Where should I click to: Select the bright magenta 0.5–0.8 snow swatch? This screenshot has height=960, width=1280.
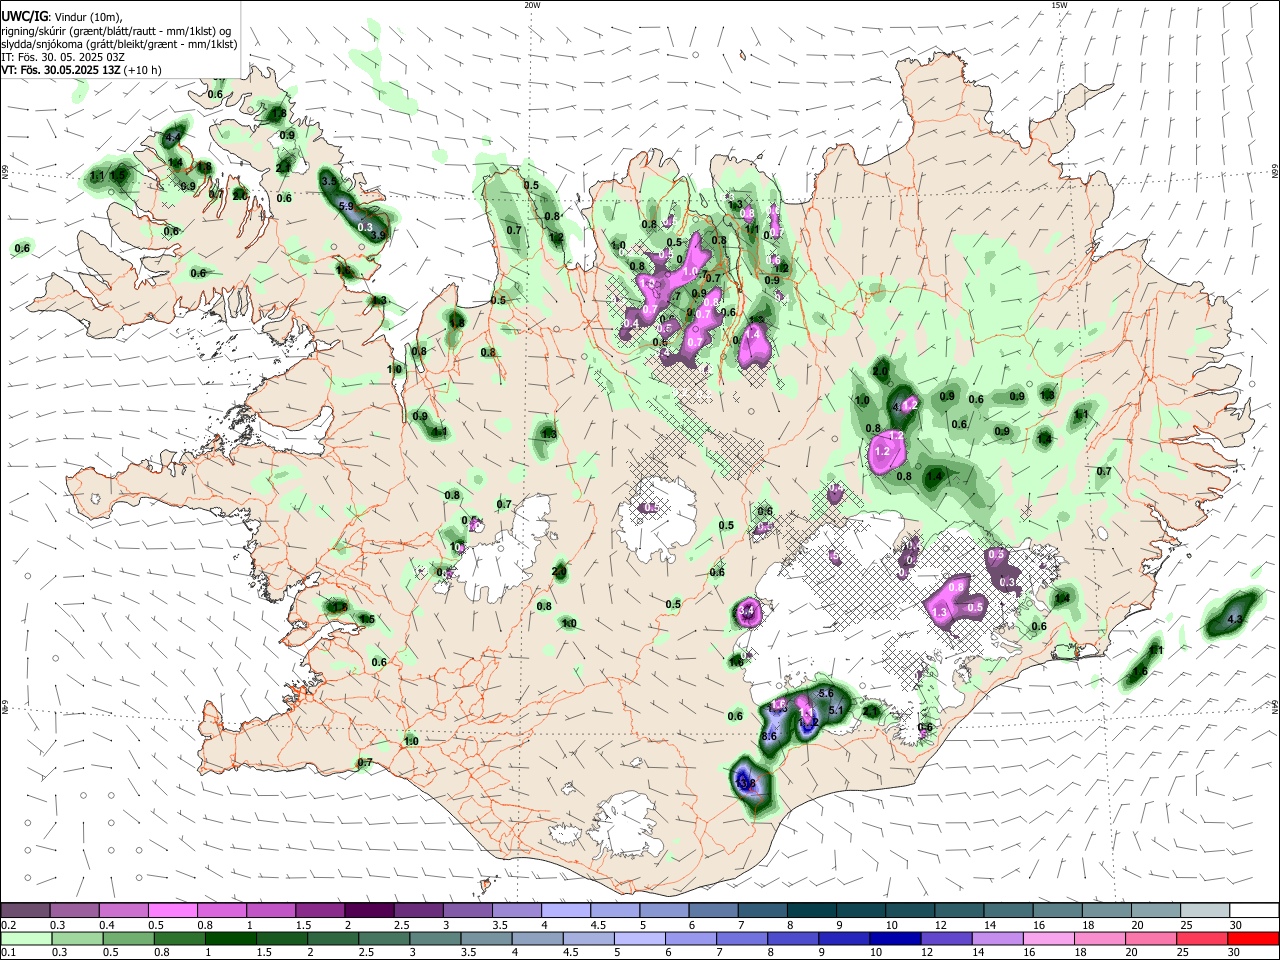[173, 911]
